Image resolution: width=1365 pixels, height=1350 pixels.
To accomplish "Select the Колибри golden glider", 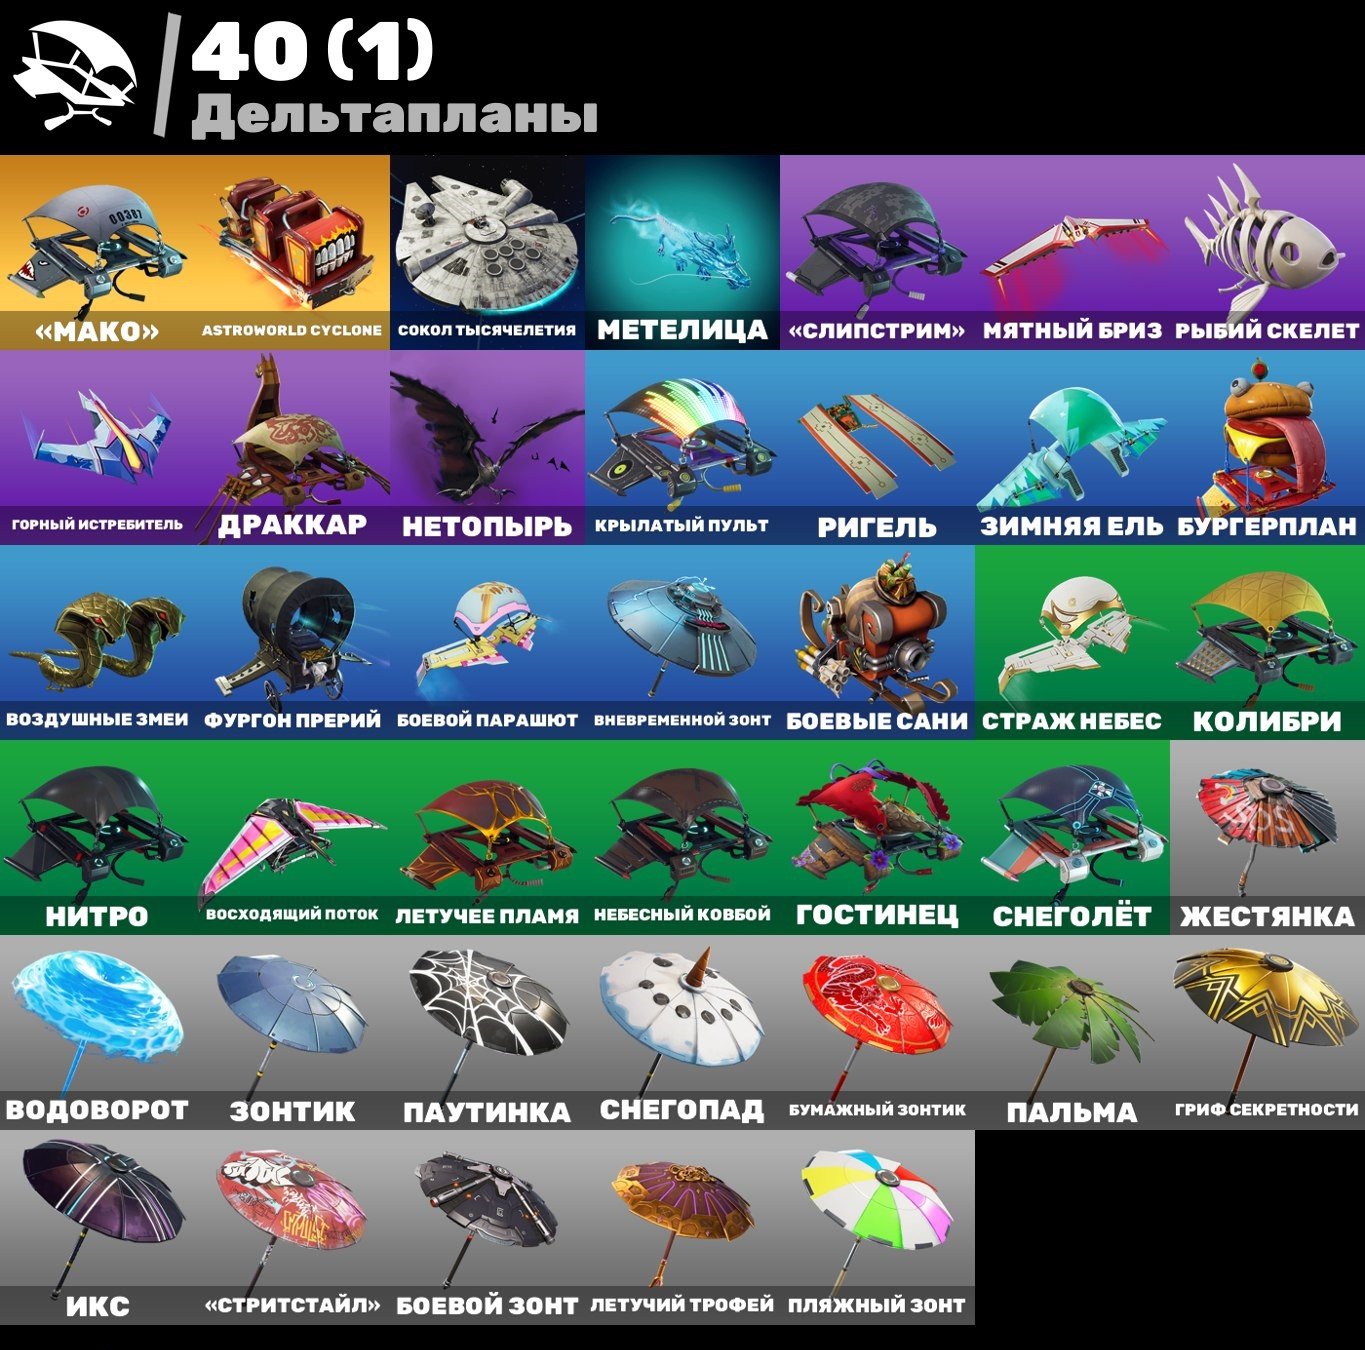I will click(x=1267, y=642).
